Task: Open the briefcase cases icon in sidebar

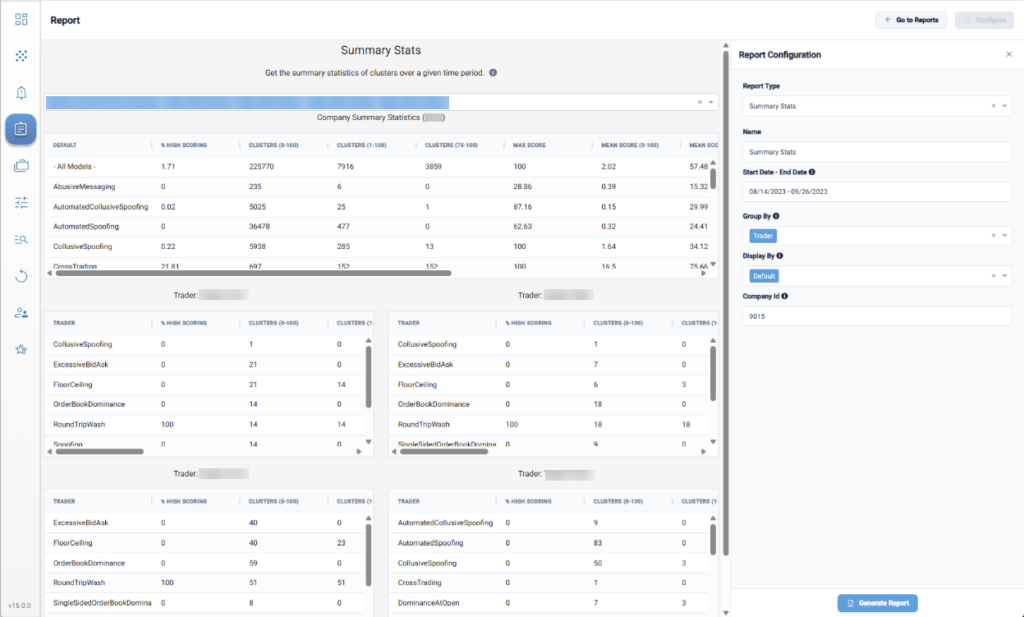Action: coord(21,166)
